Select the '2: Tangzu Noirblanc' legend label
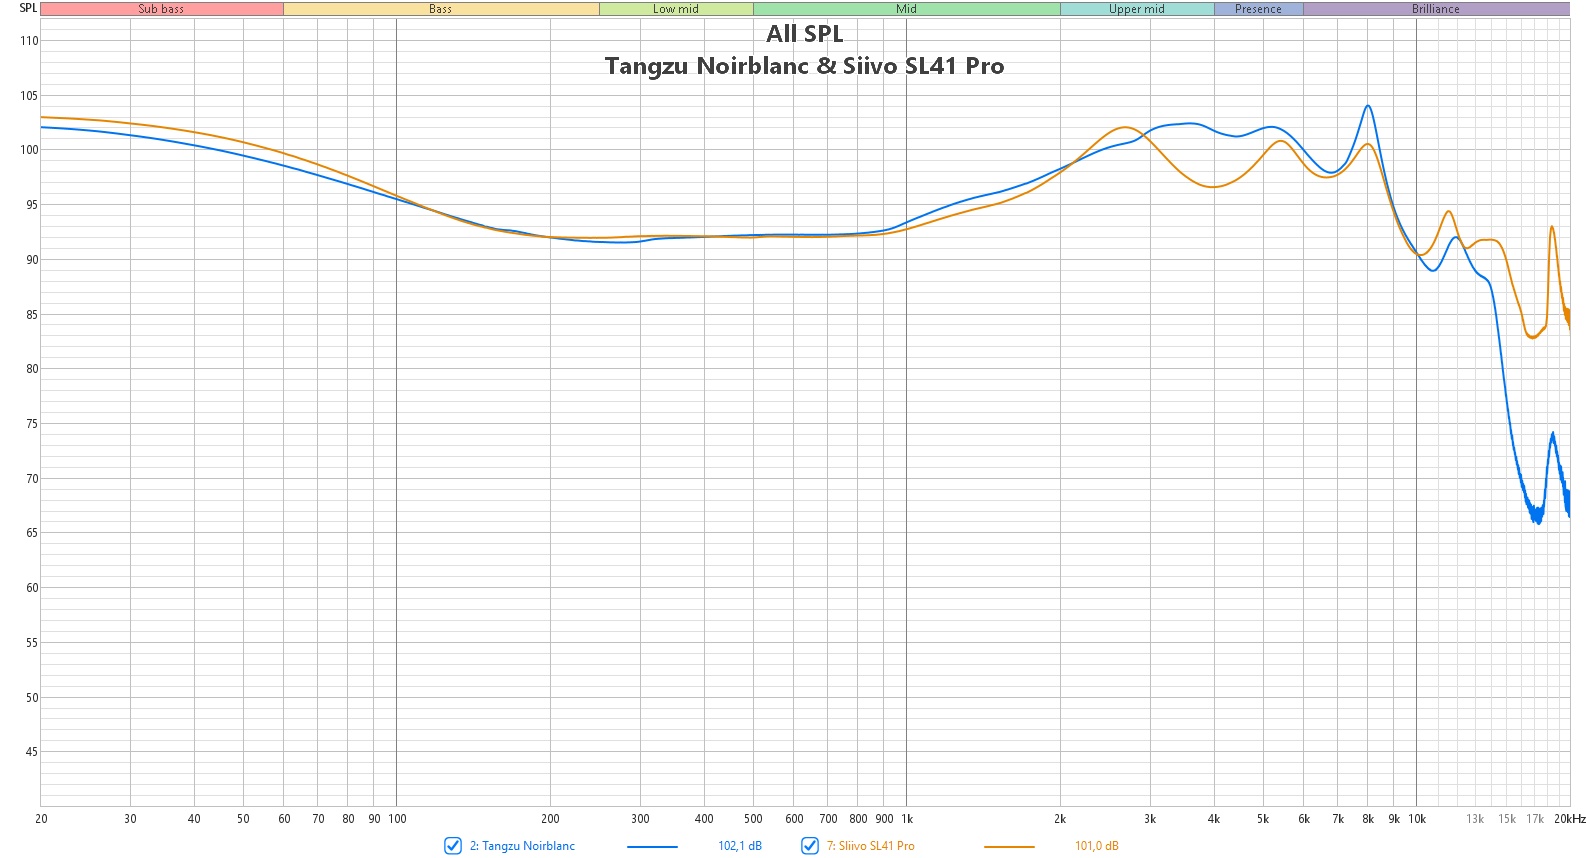 [x=522, y=846]
